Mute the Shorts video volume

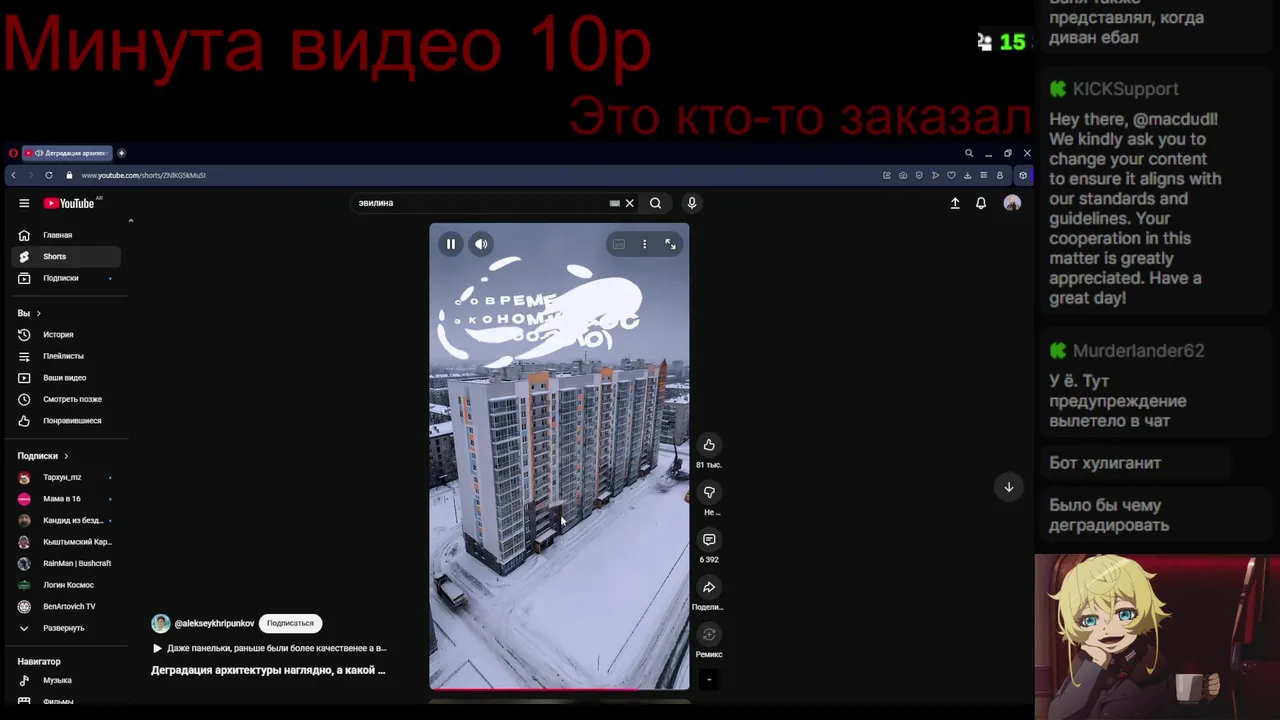pyautogui.click(x=481, y=244)
